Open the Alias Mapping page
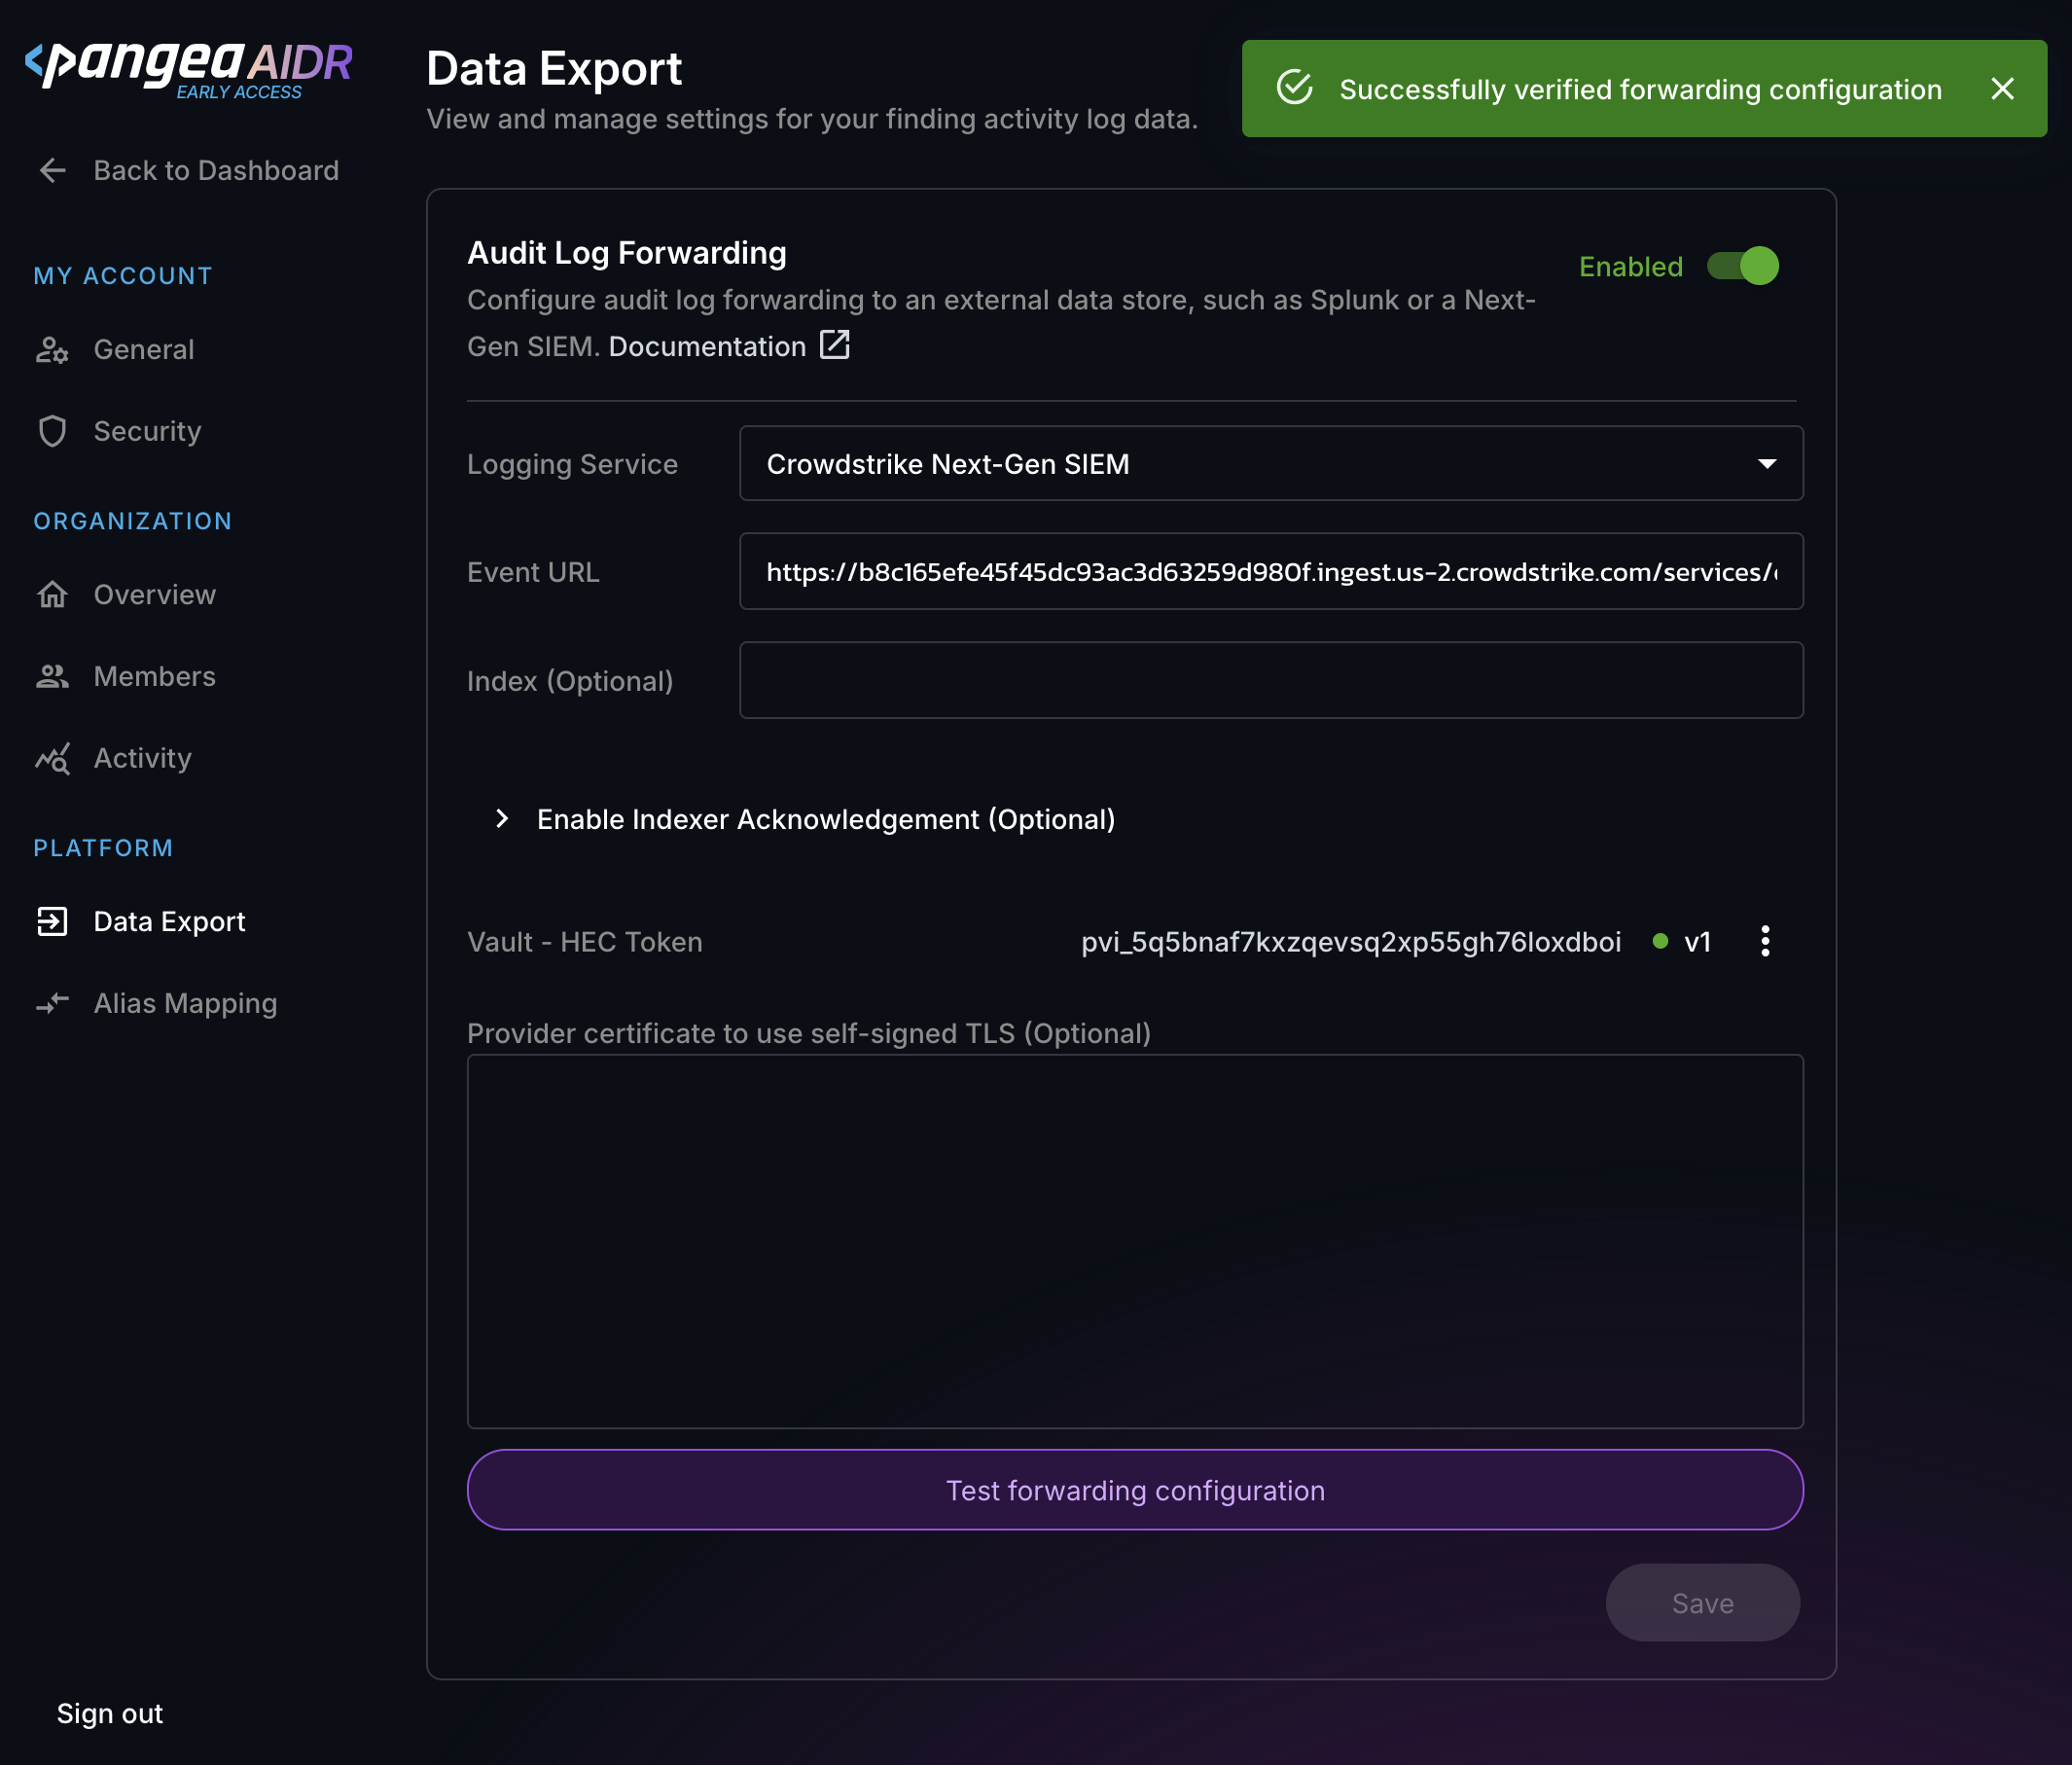 [185, 1004]
